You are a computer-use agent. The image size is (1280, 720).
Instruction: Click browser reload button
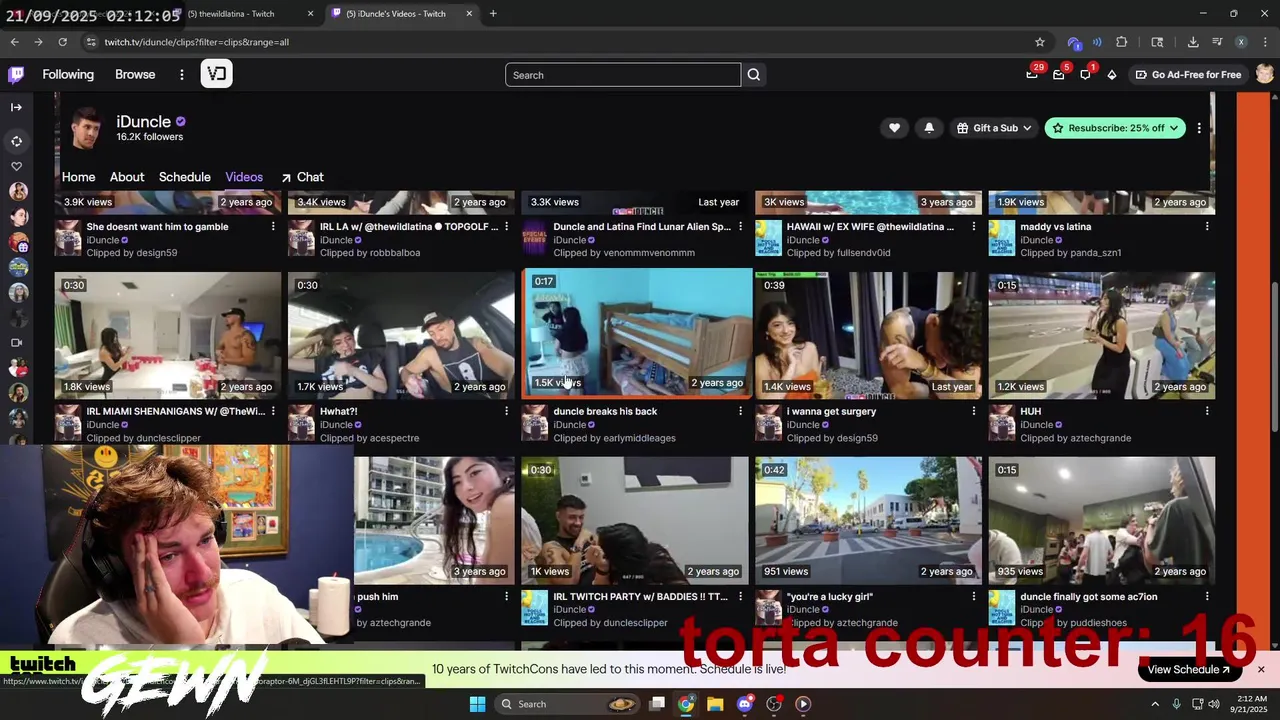62,42
